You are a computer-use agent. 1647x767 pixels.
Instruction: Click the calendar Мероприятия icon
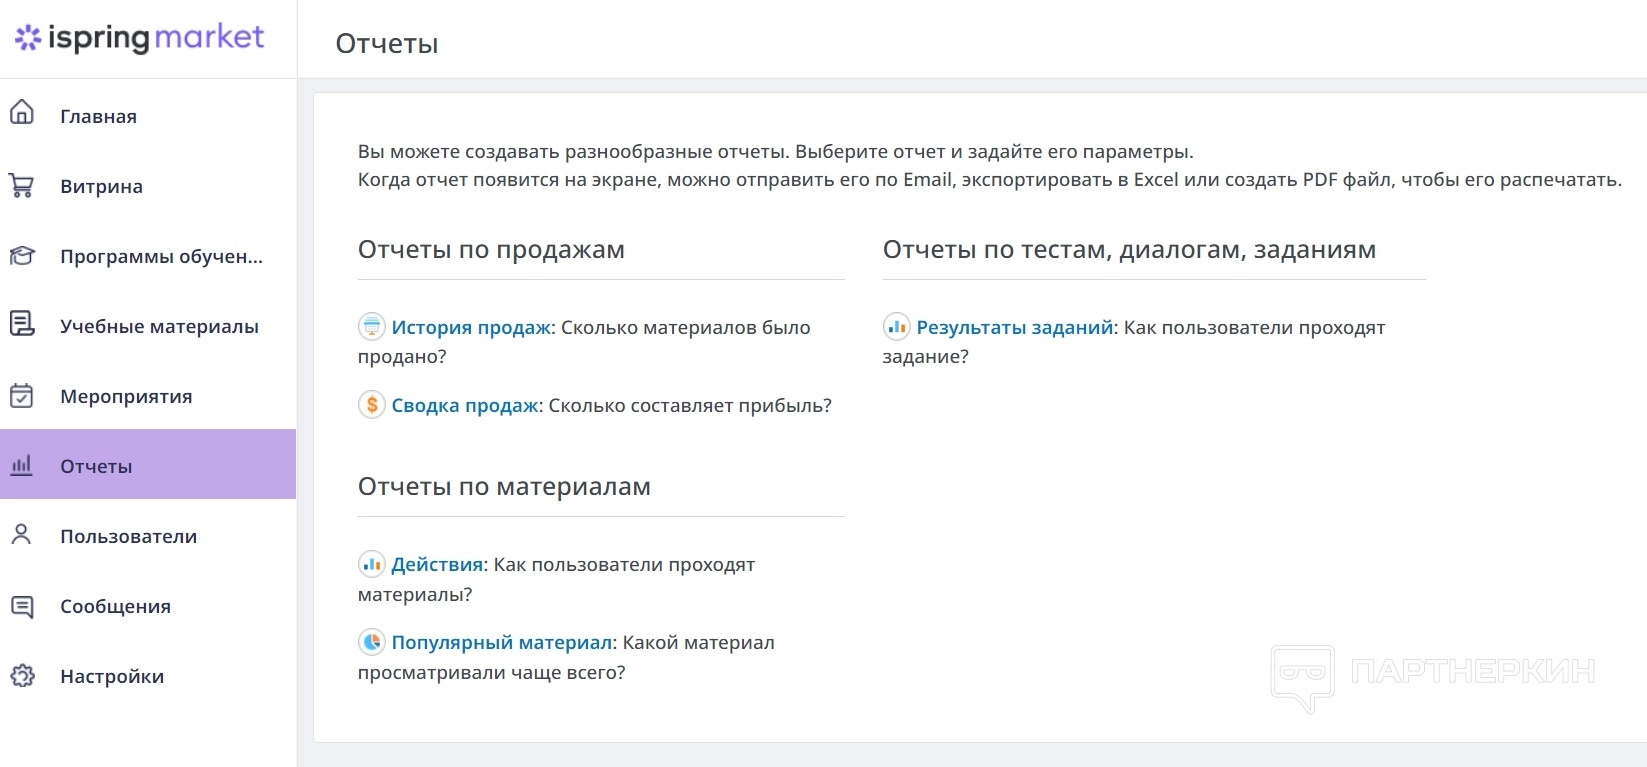(22, 396)
